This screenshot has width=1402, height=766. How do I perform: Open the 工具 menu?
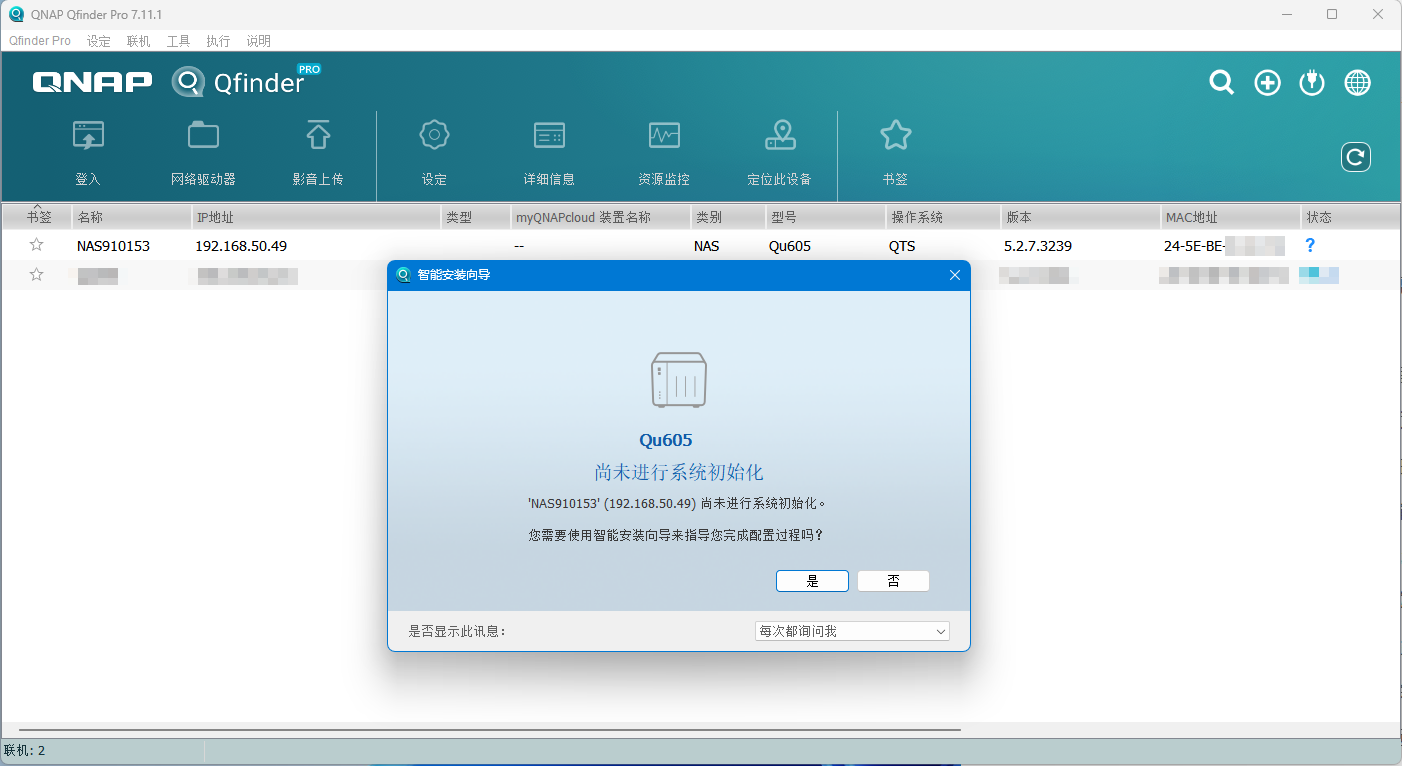(x=178, y=41)
